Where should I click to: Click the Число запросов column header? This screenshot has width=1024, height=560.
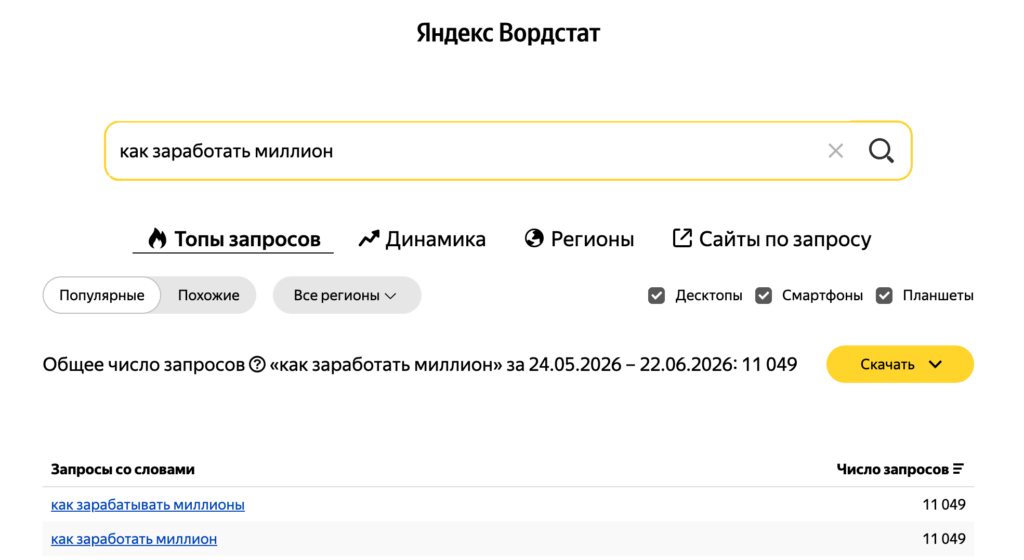[892, 469]
